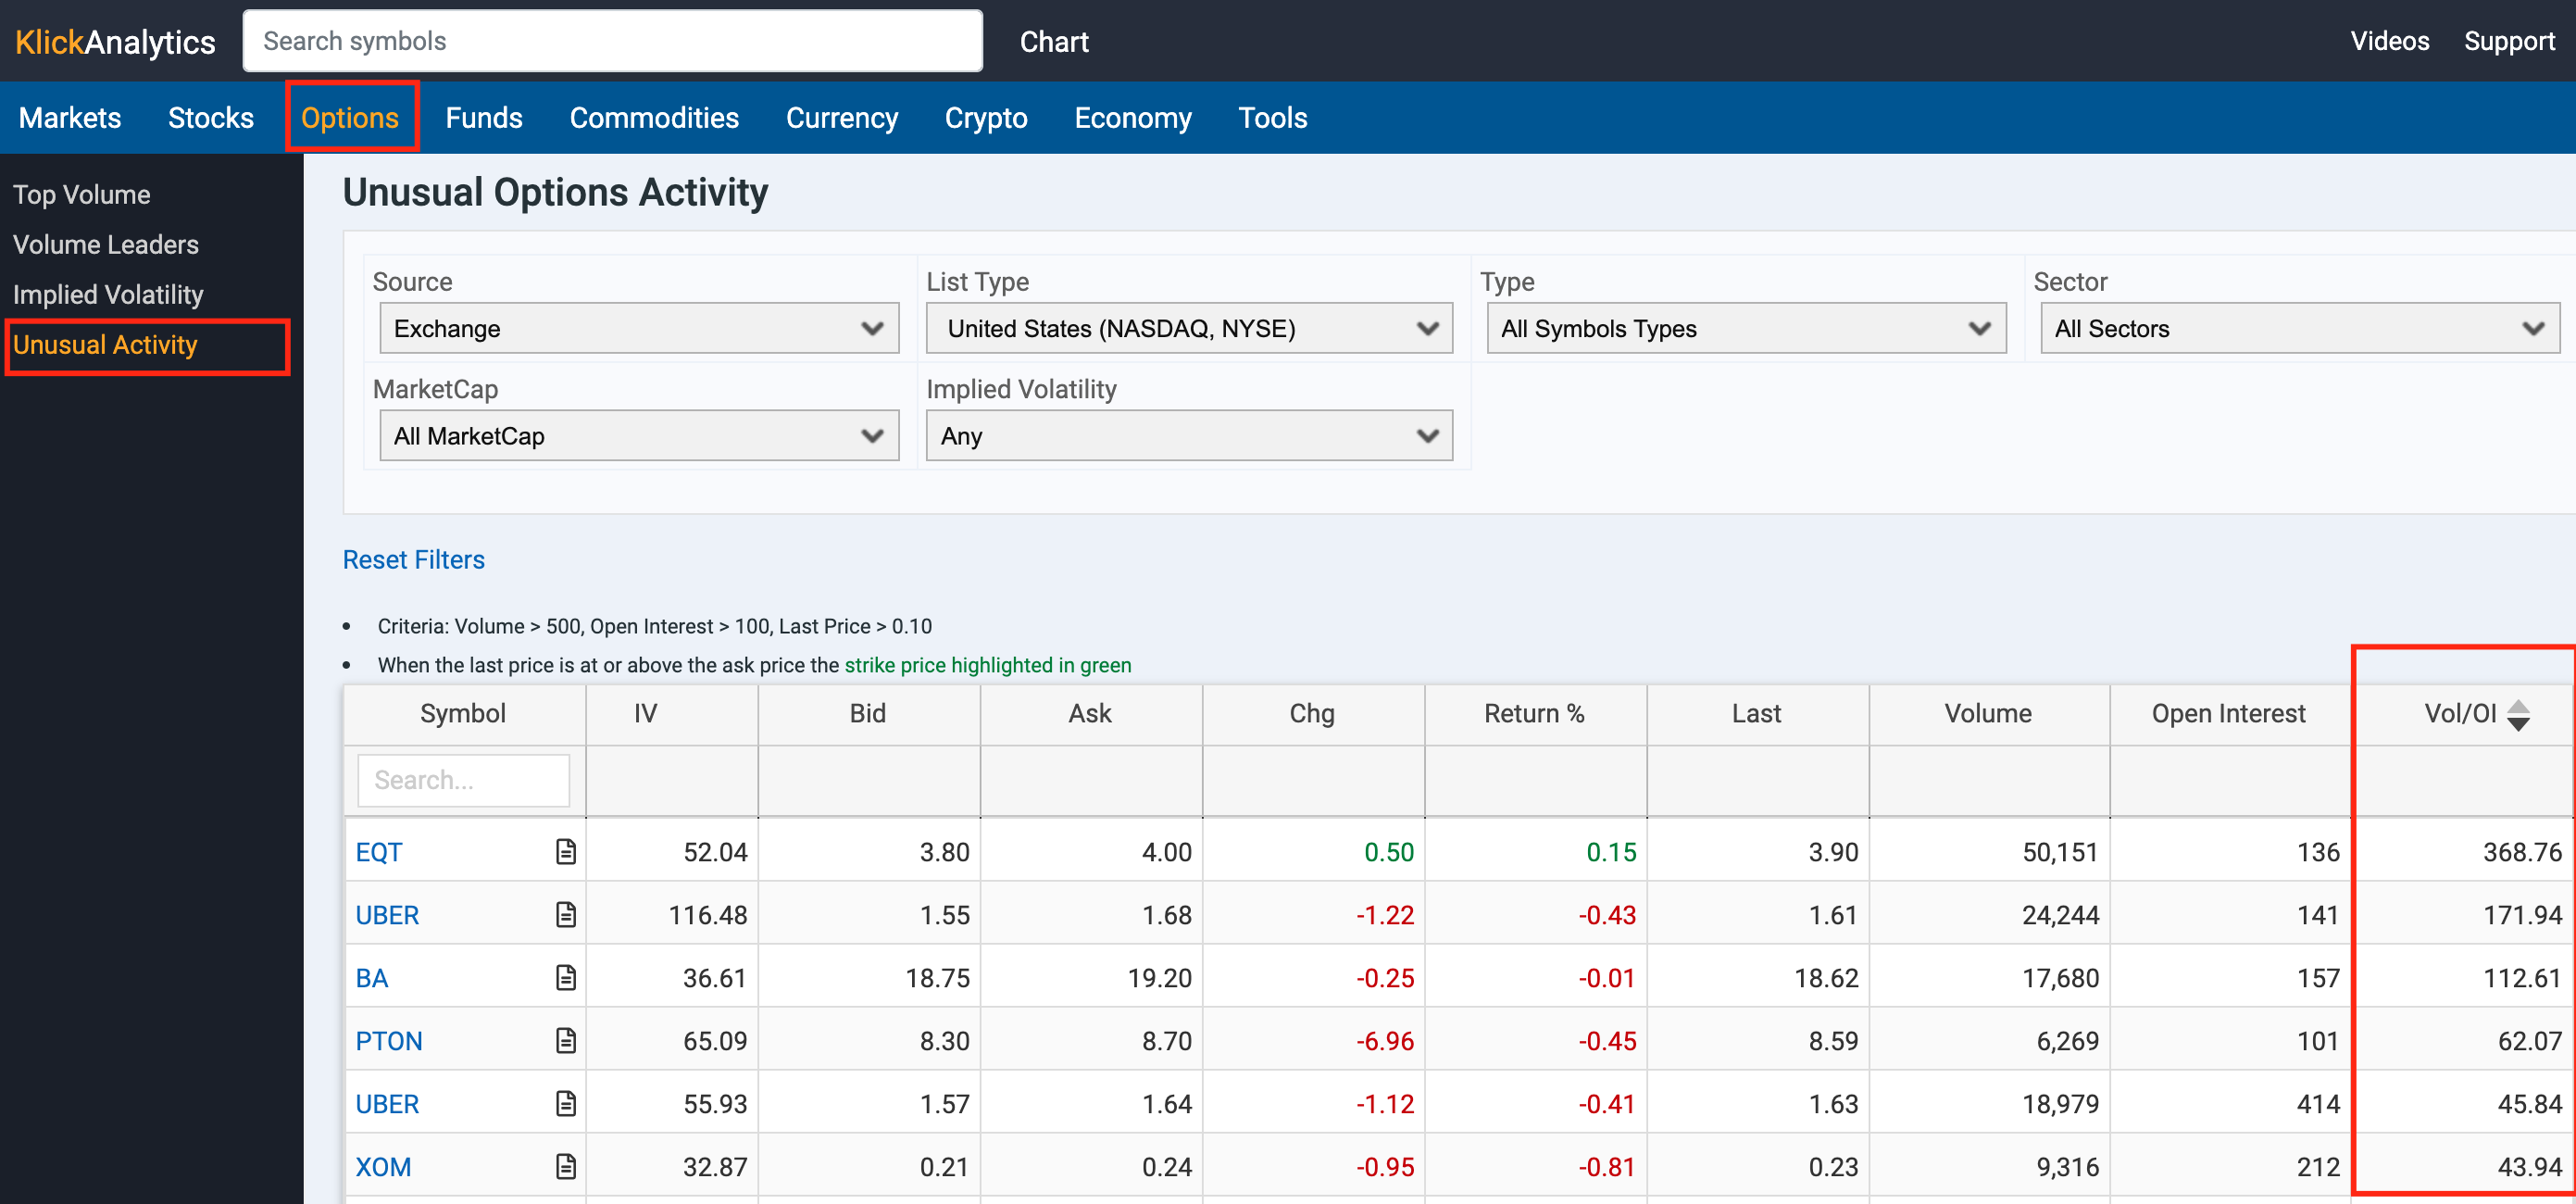The width and height of the screenshot is (2576, 1204).
Task: Switch to the Markets tab
Action: 70,118
